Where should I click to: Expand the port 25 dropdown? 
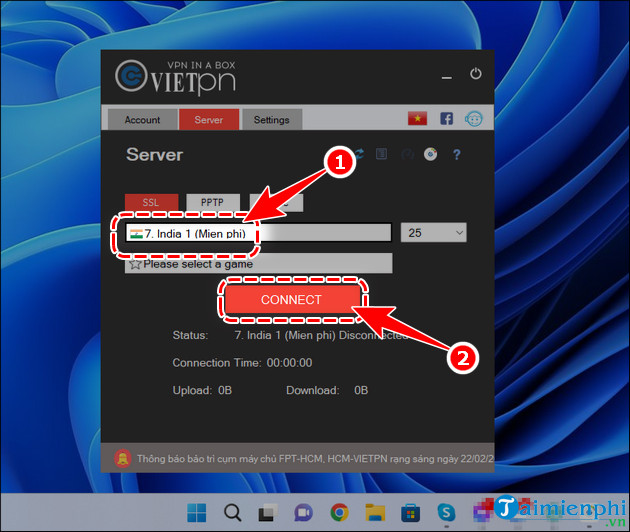coord(434,233)
